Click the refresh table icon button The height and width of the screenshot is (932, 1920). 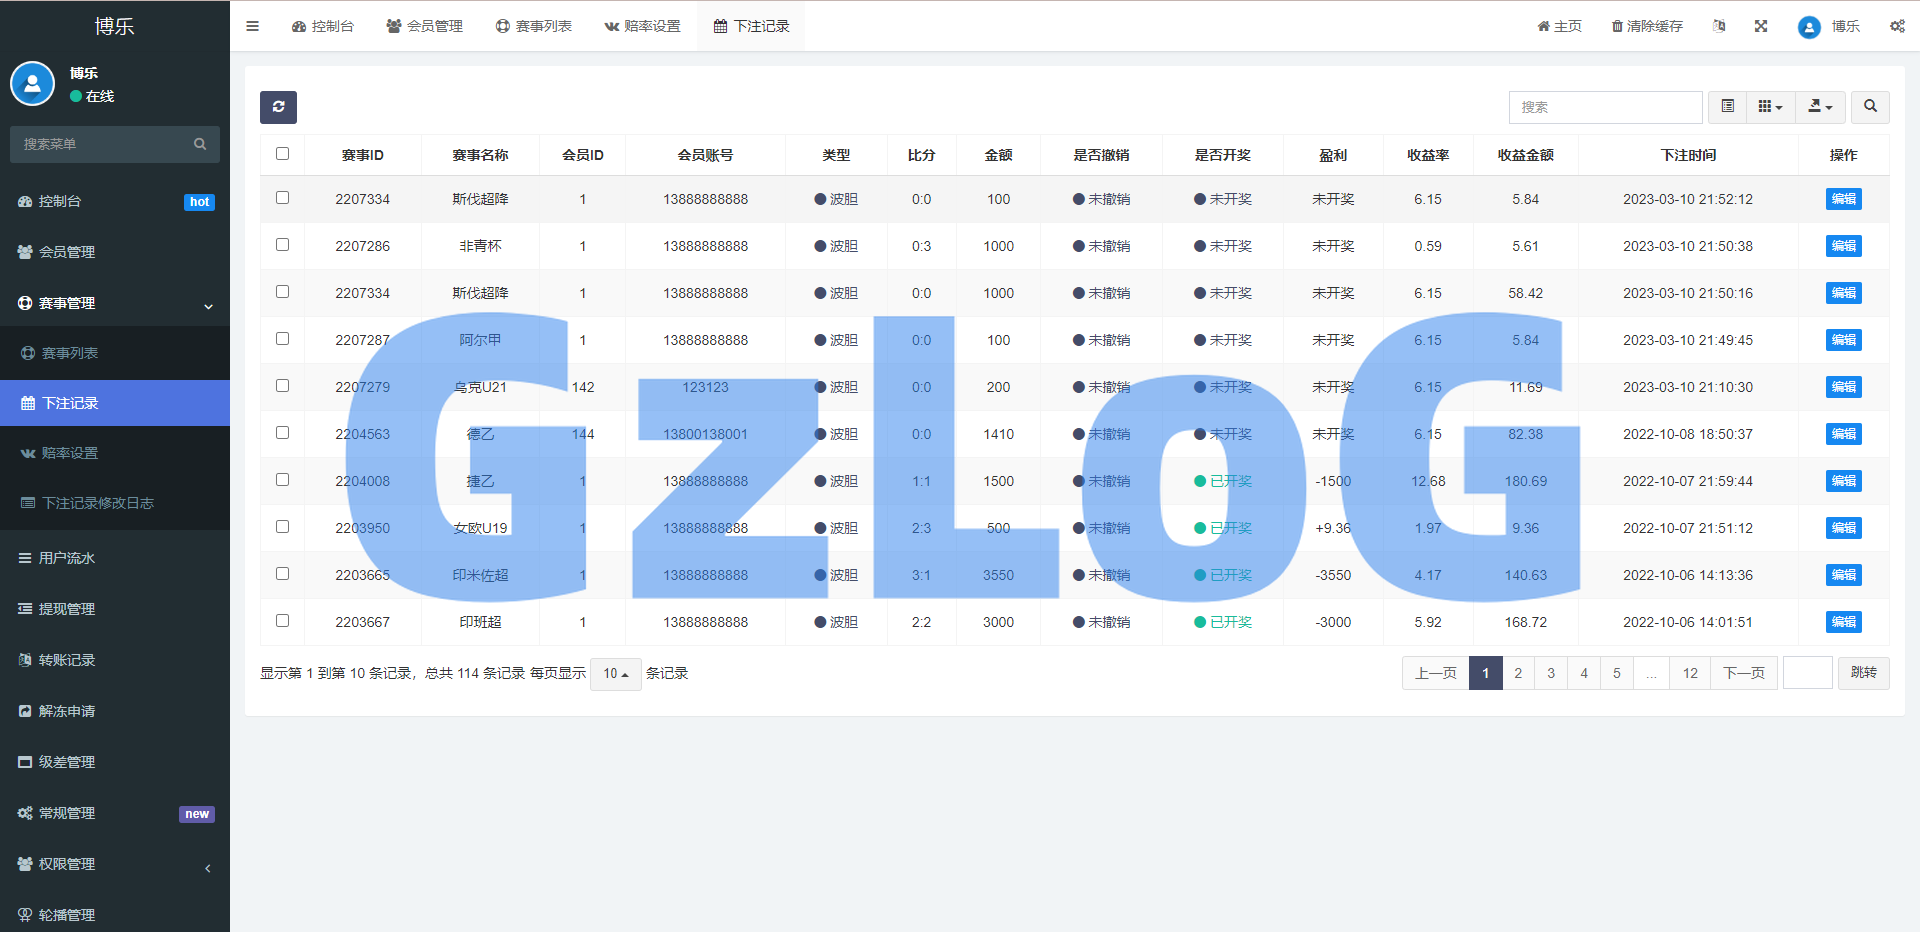coord(278,107)
